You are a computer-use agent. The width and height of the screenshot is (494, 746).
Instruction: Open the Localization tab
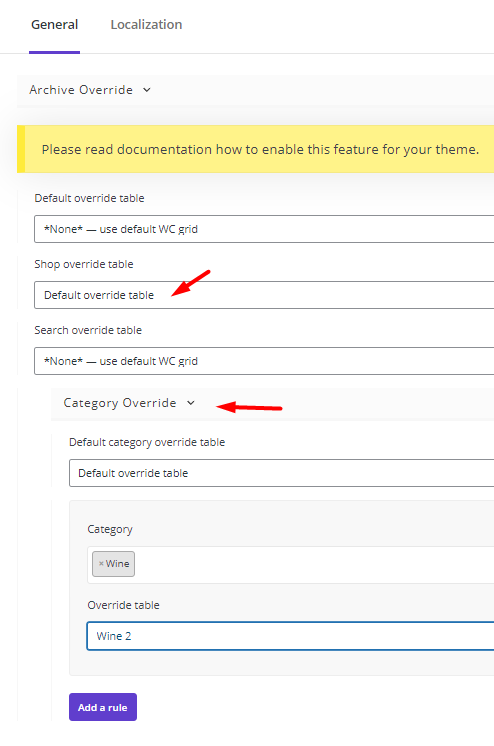click(146, 25)
